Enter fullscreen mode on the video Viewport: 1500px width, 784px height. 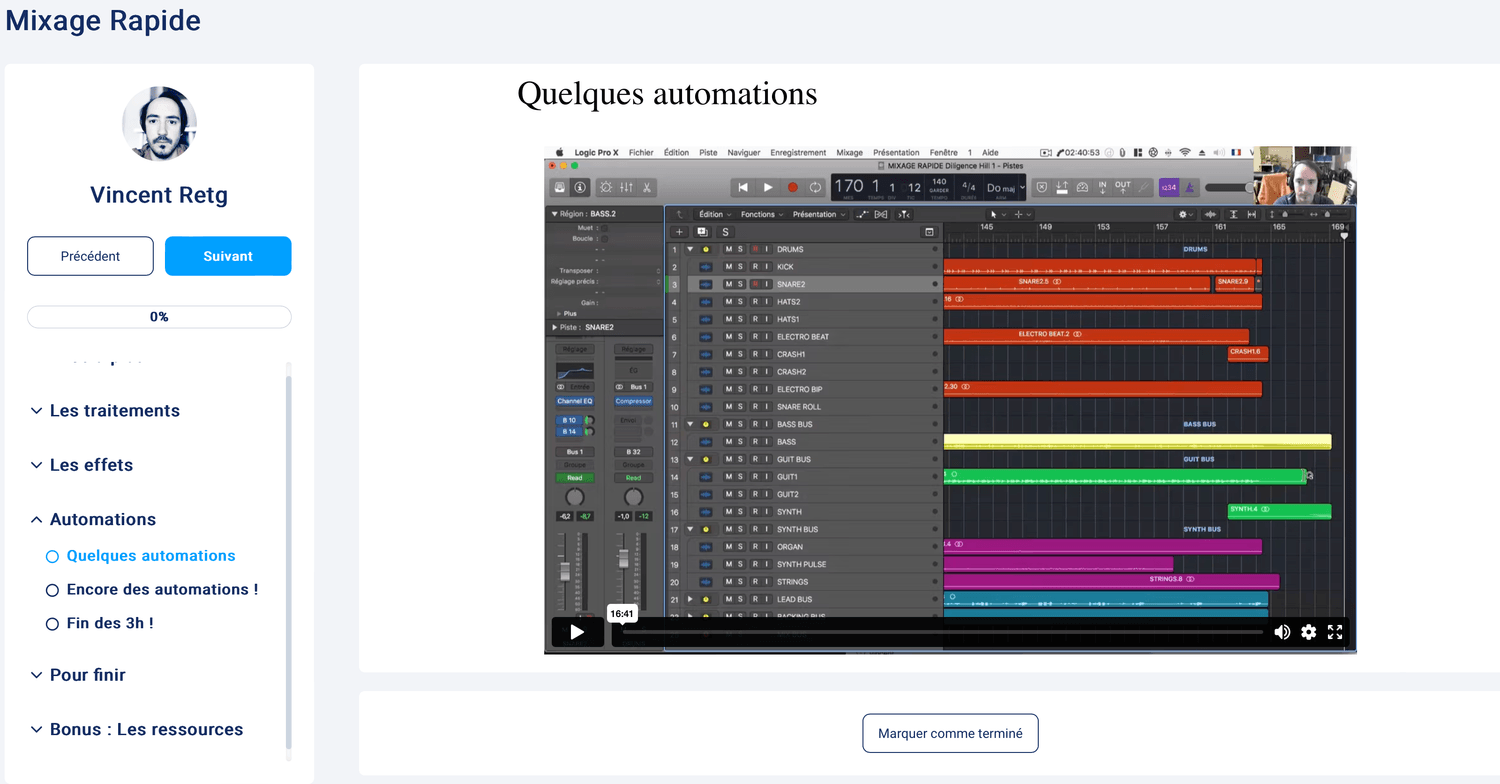coord(1335,632)
